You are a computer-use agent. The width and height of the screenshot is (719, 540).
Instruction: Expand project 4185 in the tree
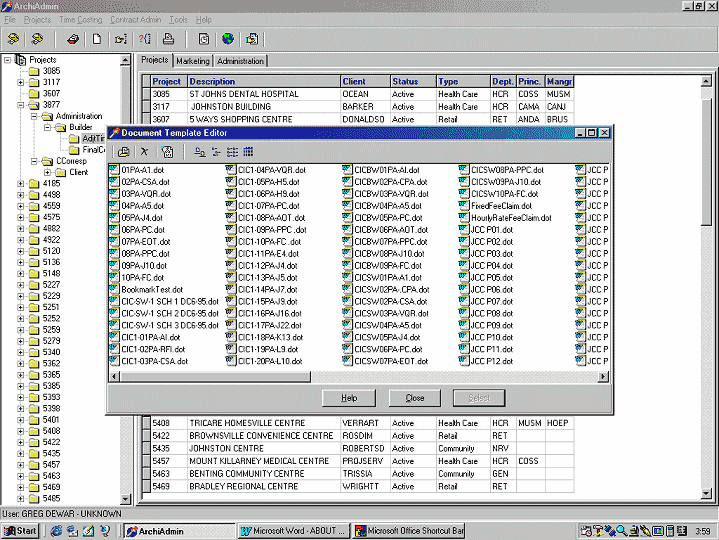(21, 184)
